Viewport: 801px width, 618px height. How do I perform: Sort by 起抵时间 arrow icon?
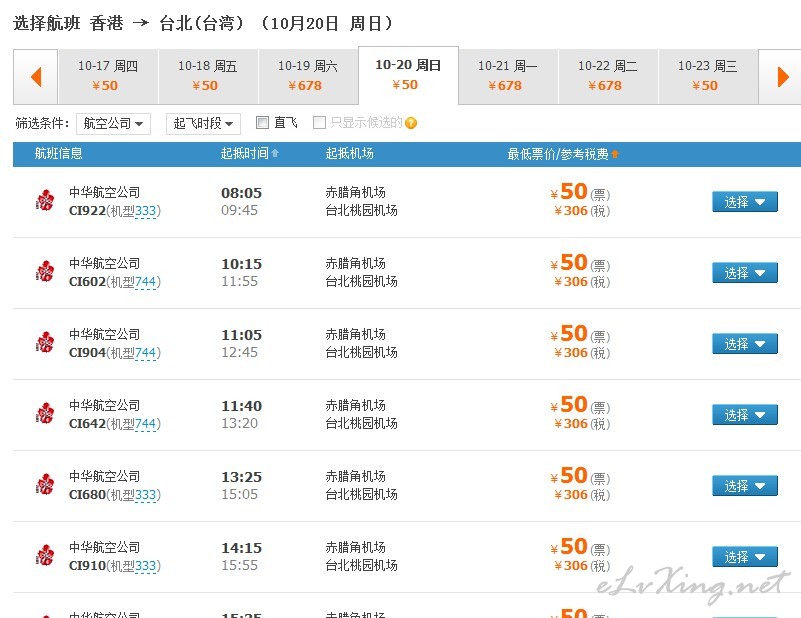(x=275, y=153)
